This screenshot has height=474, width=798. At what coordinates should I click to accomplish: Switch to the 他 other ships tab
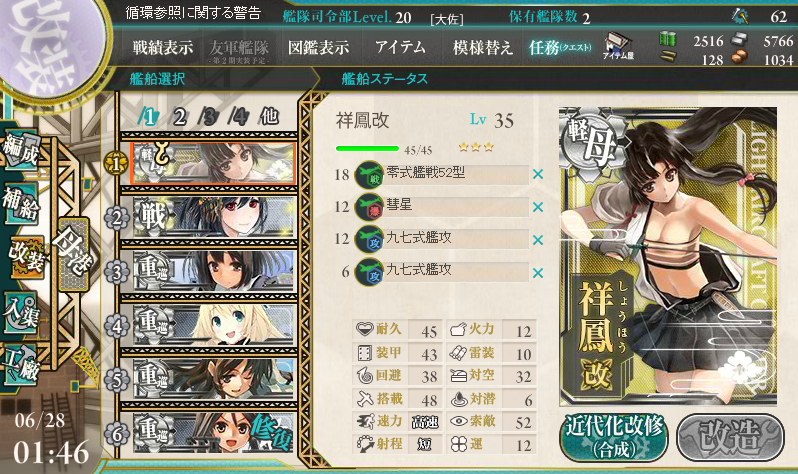coord(270,117)
